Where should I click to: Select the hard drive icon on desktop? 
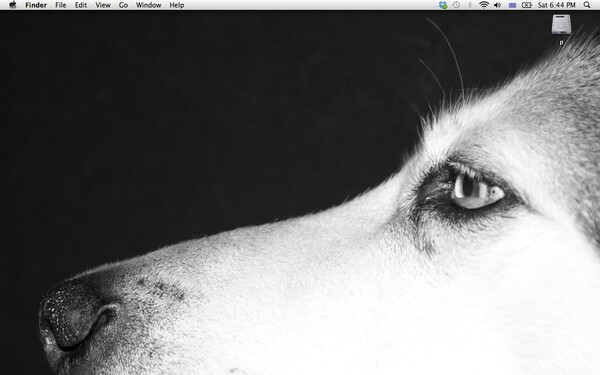click(561, 24)
